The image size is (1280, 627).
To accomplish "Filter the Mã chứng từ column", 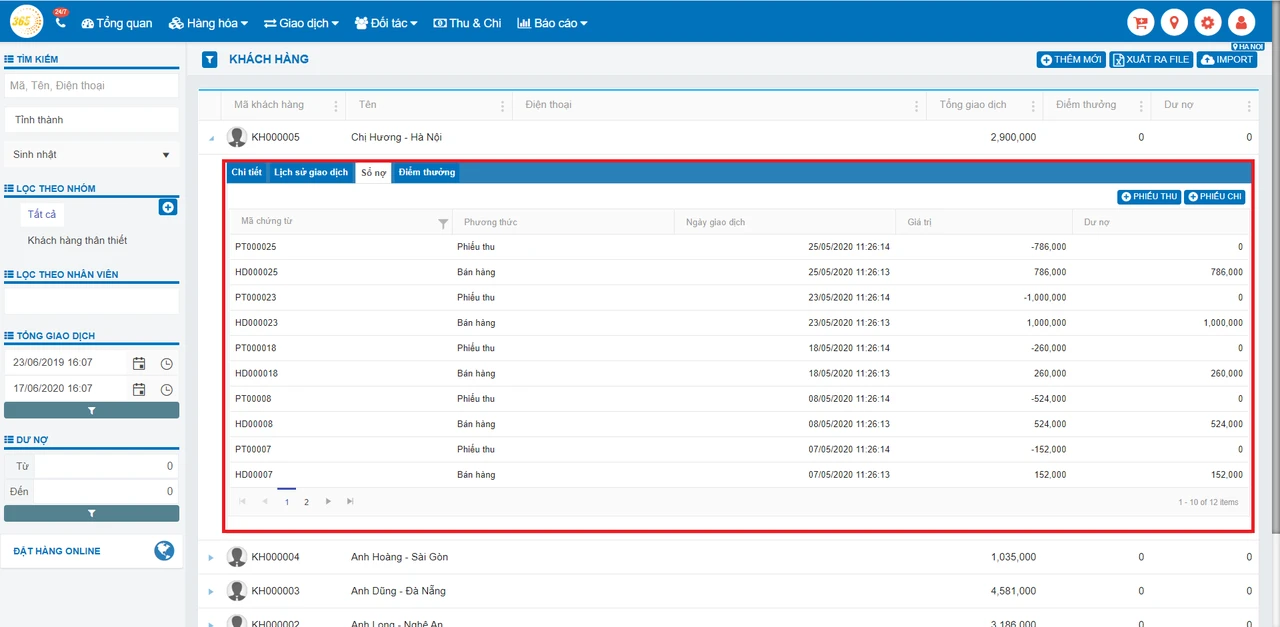I will point(443,223).
